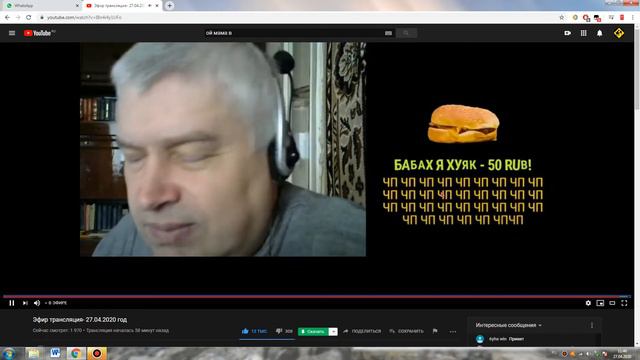
Task: Open File Explorer from taskbar
Action: point(33,353)
